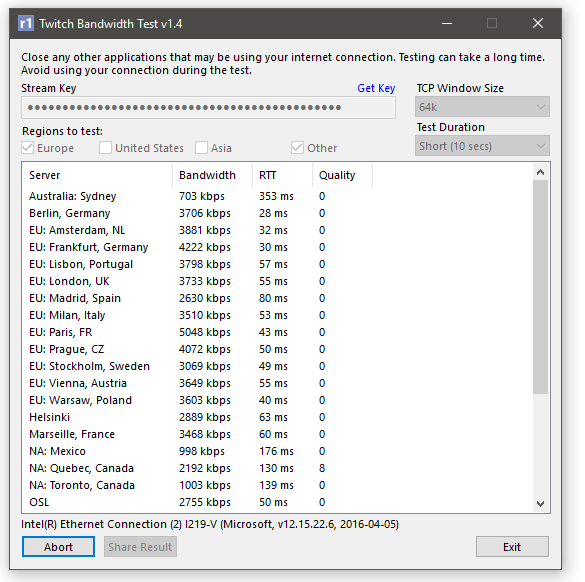Click the results list scroll down arrow
Image resolution: width=585 pixels, height=582 pixels.
(540, 504)
